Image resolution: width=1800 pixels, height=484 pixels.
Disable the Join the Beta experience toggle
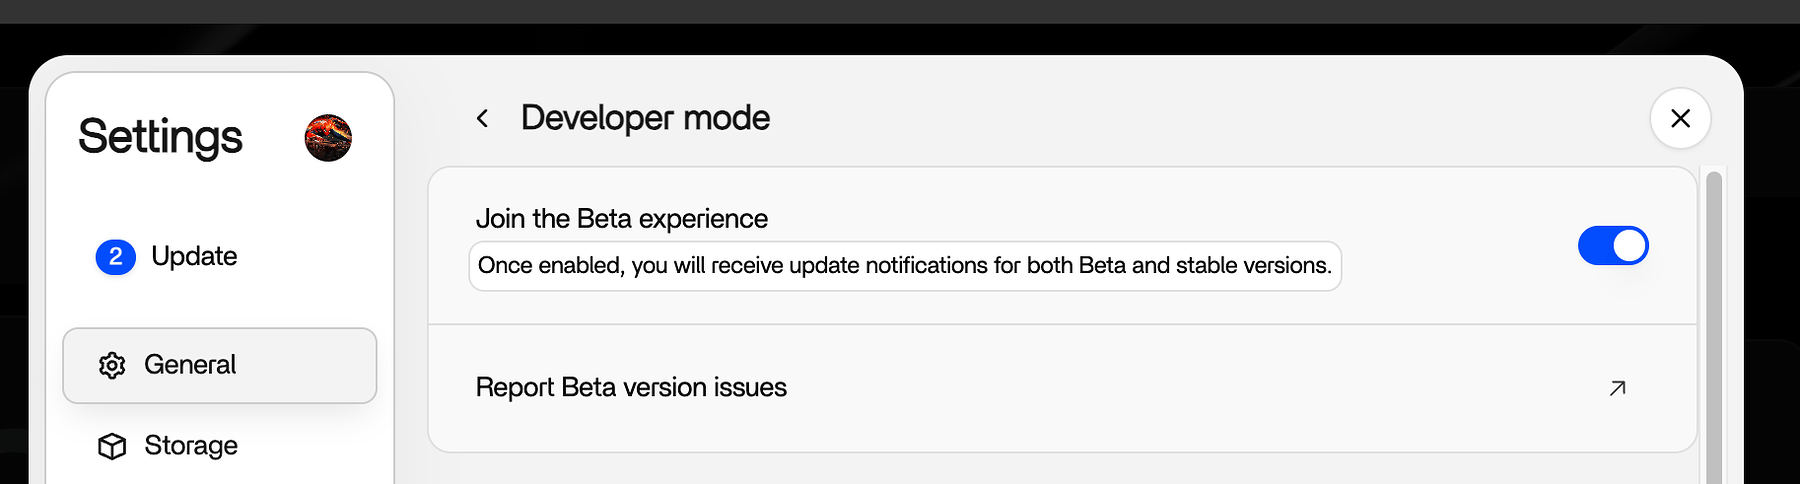click(x=1613, y=246)
